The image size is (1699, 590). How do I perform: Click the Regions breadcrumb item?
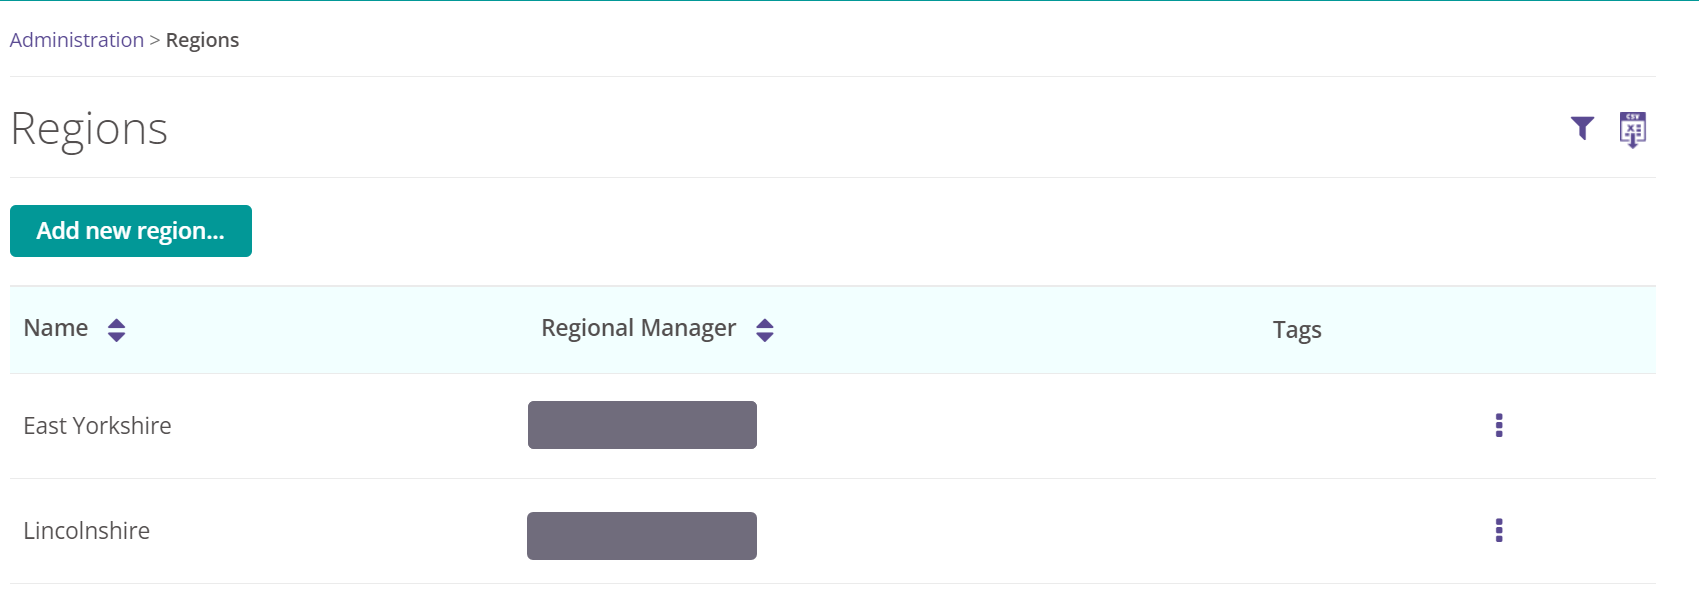pos(202,40)
